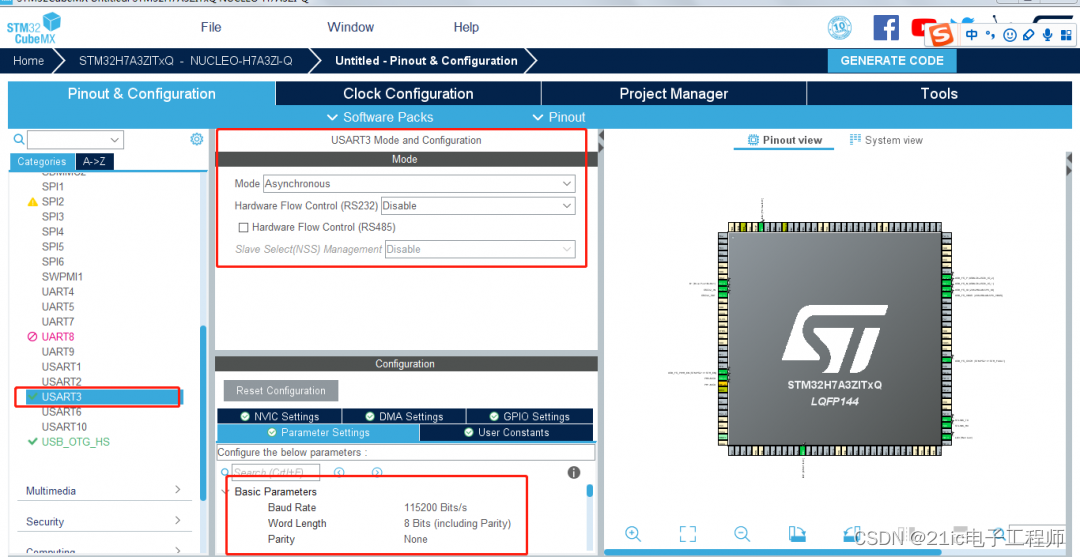Select the Parameter Settings tab
The height and width of the screenshot is (557, 1080).
point(318,432)
